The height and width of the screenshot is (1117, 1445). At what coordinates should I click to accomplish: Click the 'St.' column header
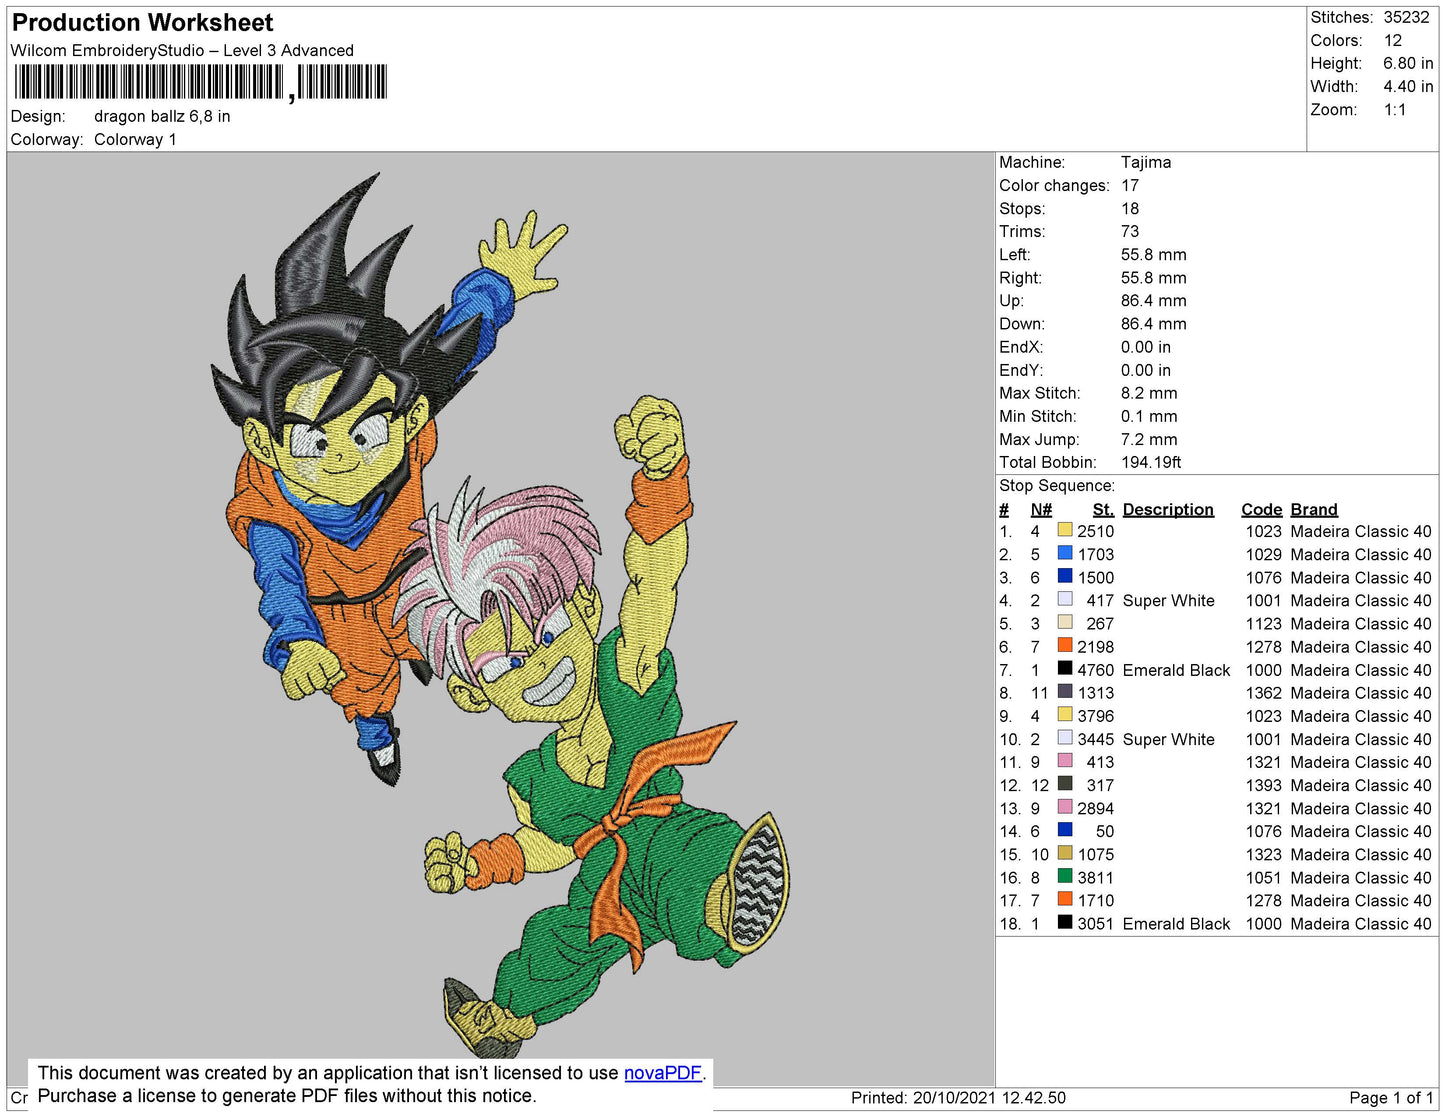click(1103, 509)
